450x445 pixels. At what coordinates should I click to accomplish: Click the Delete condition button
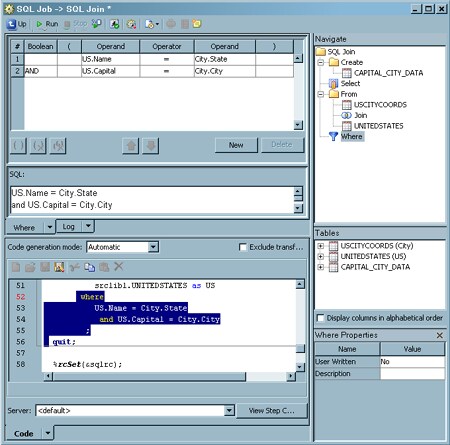pyautogui.click(x=282, y=145)
